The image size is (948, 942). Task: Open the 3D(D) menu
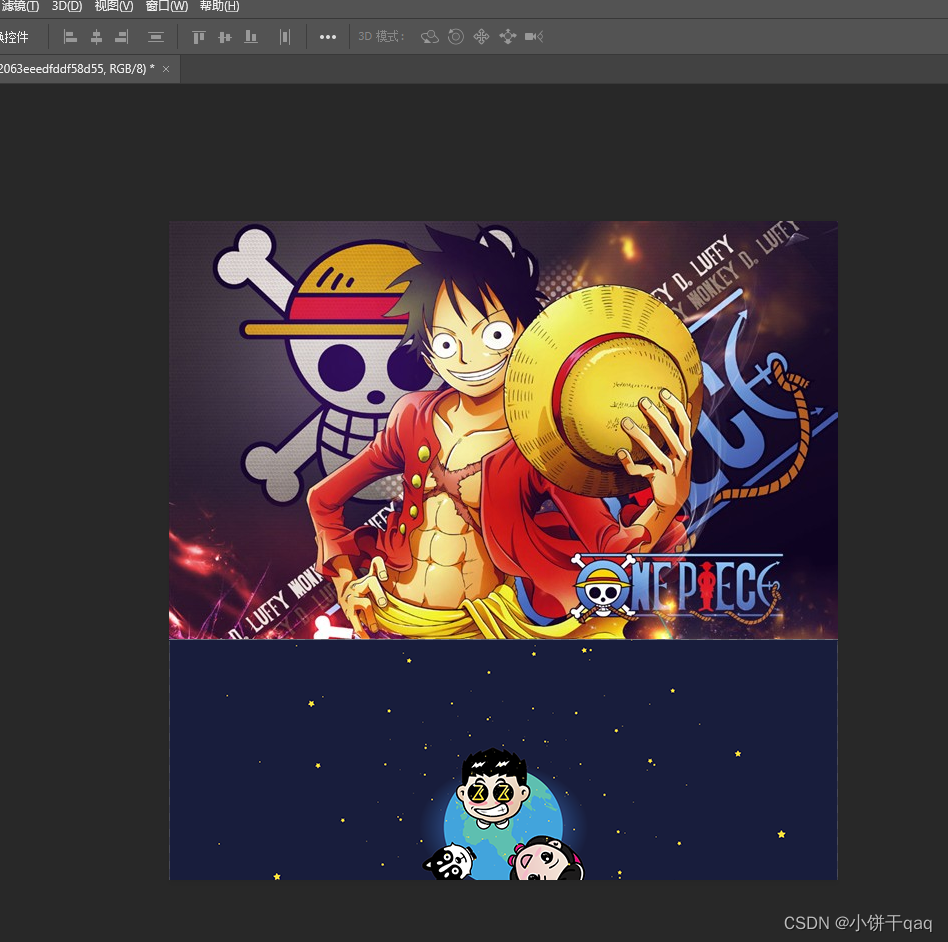point(67,6)
